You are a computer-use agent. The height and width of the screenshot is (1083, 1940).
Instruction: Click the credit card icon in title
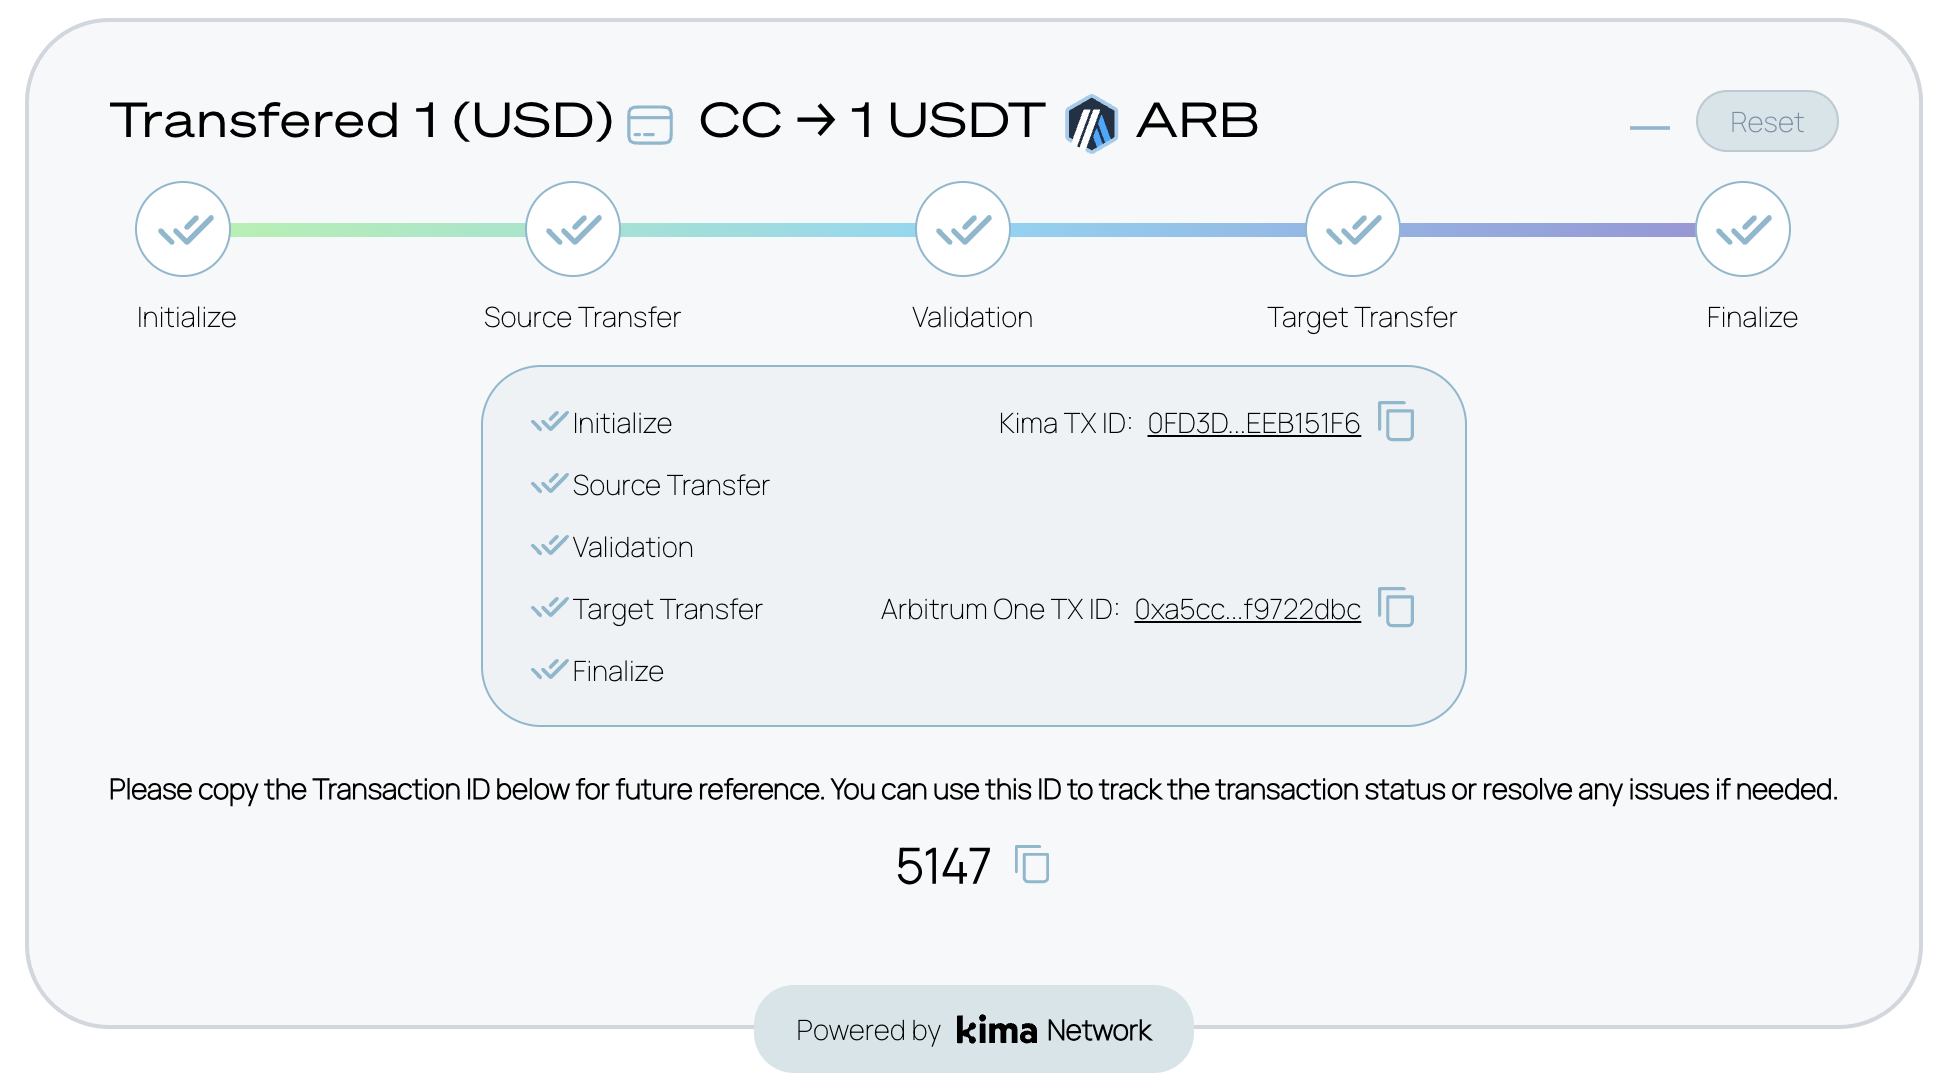coord(650,125)
